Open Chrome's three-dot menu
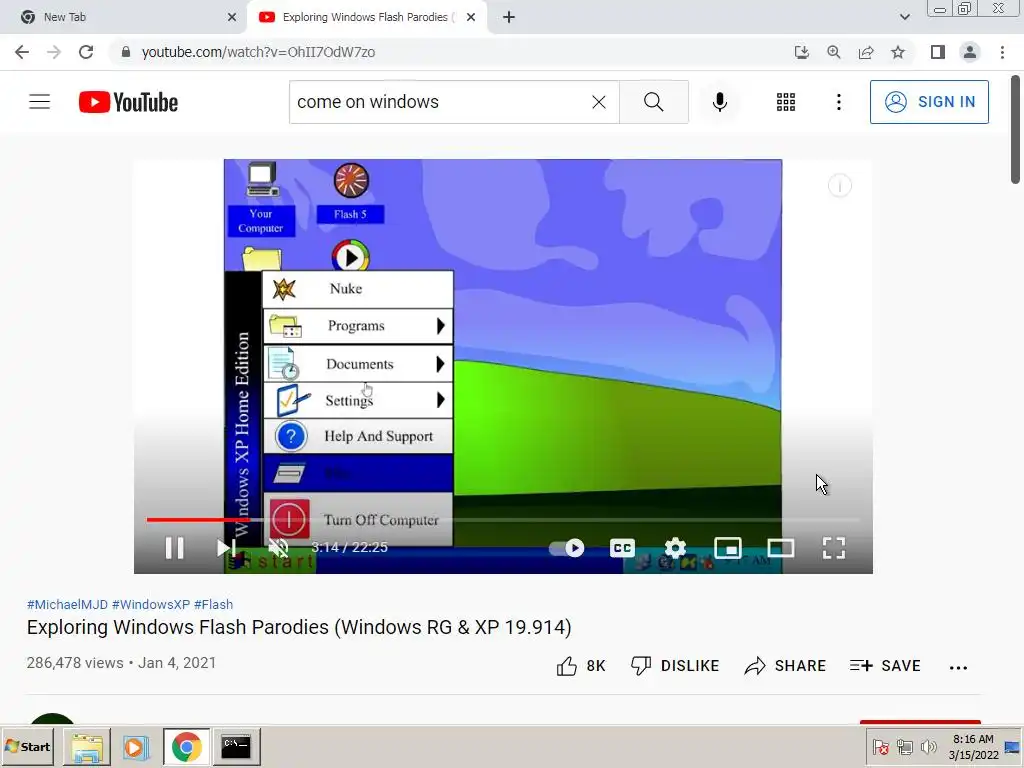 (x=1002, y=52)
